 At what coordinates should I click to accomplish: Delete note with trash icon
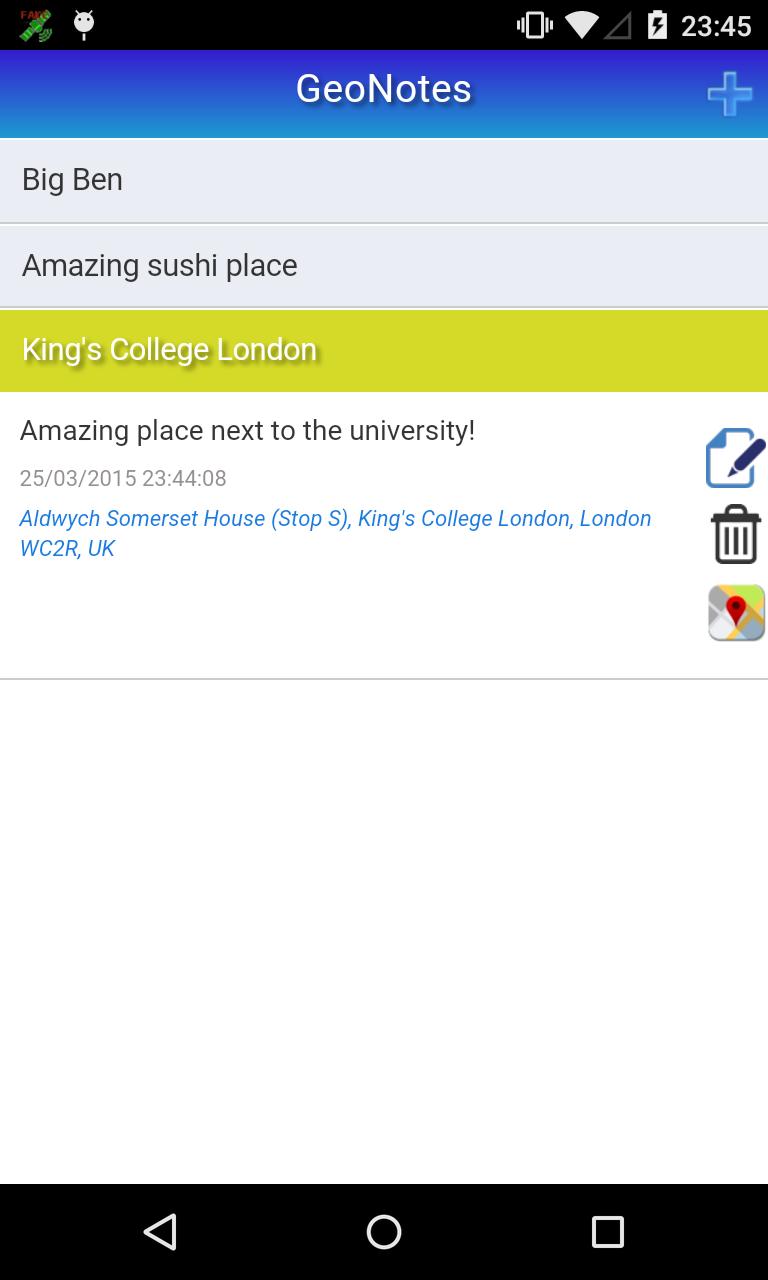[x=736, y=535]
